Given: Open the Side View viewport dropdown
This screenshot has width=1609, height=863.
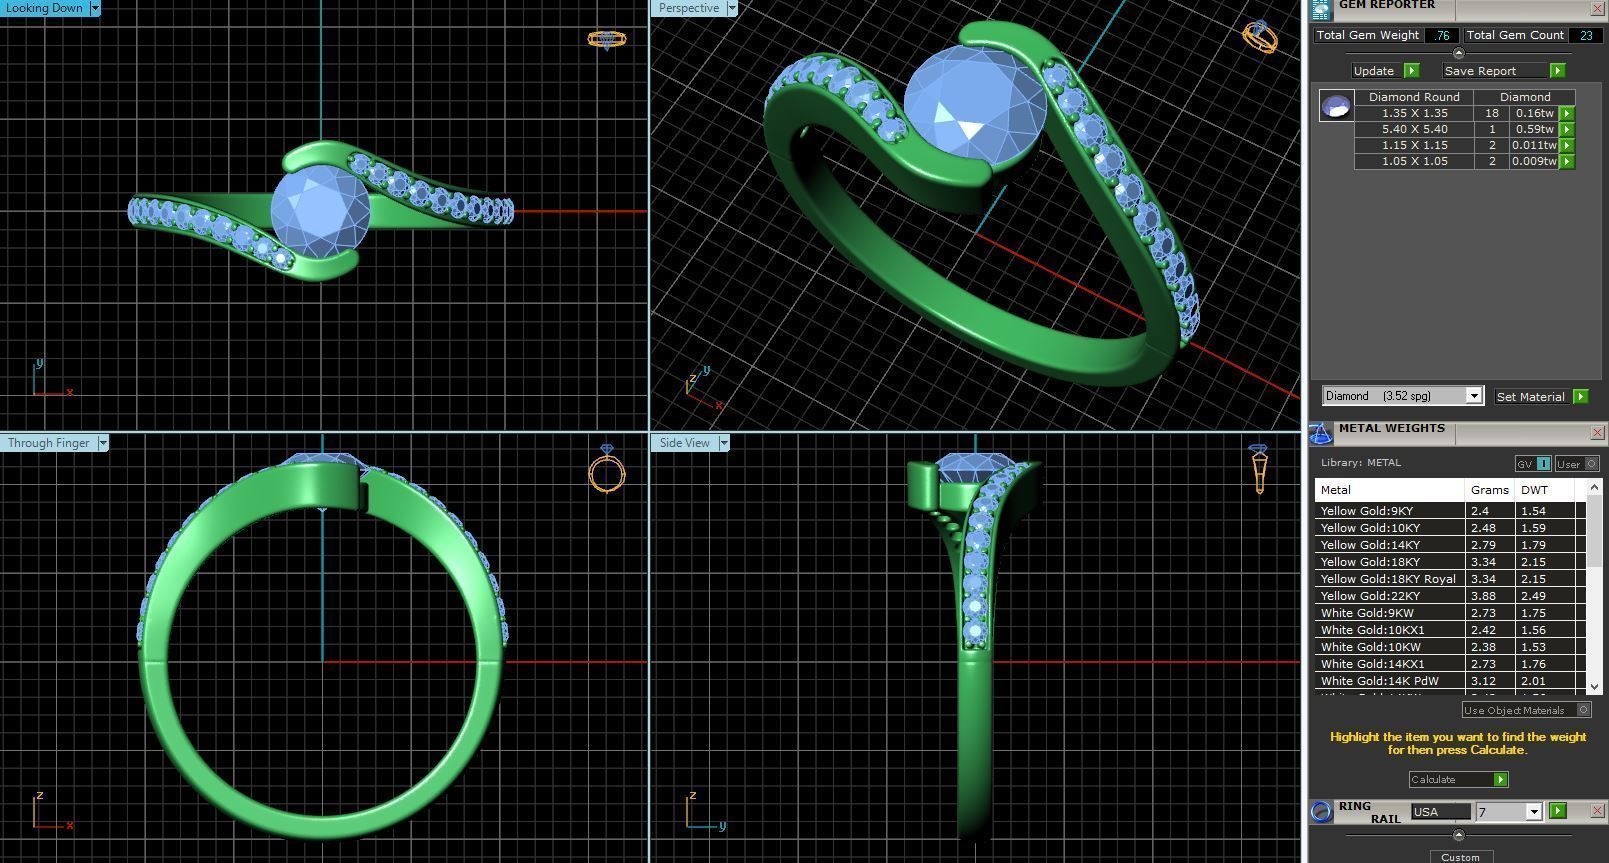Looking at the screenshot, I should point(723,443).
